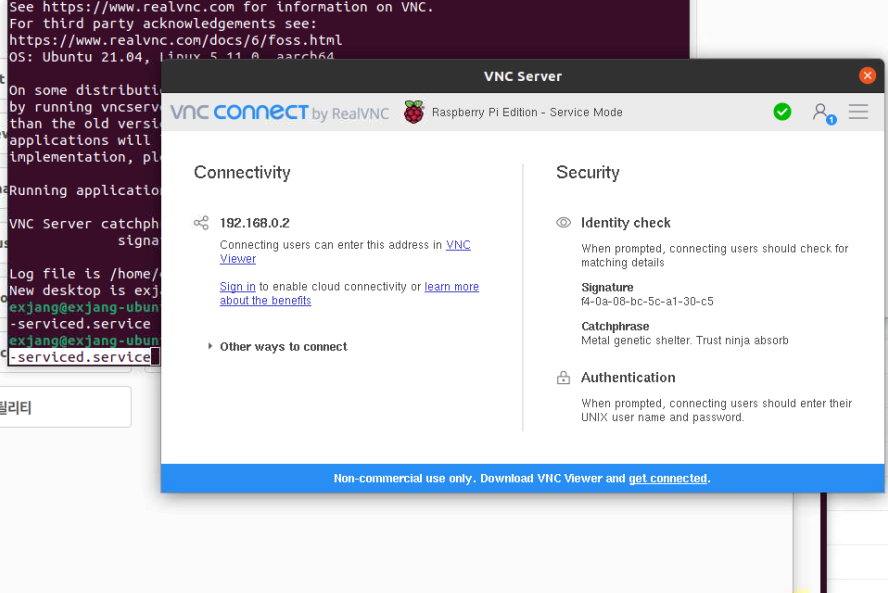This screenshot has height=593, width=888.
Task: Click the Log file is /home/ terminal line
Action: tap(85, 274)
